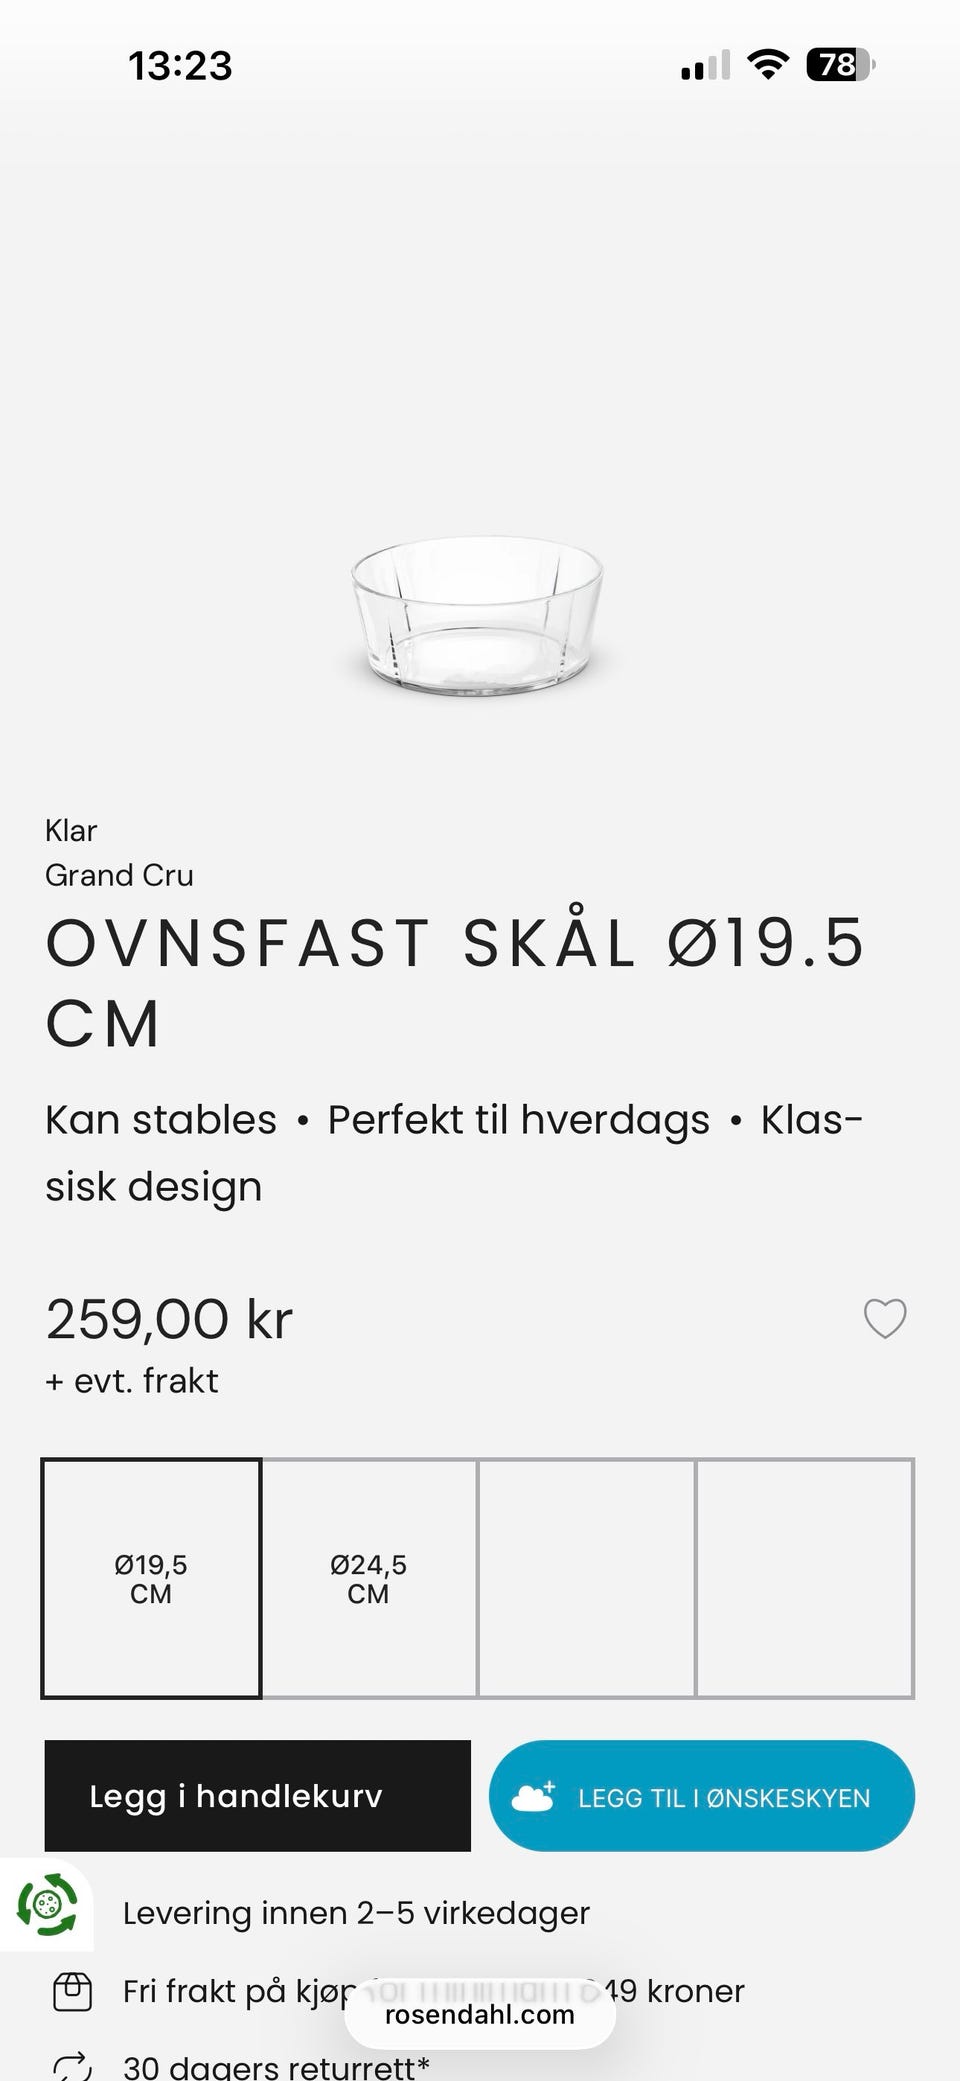The image size is (960, 2081).
Task: Tap the heart favorite icon
Action: click(x=885, y=1318)
